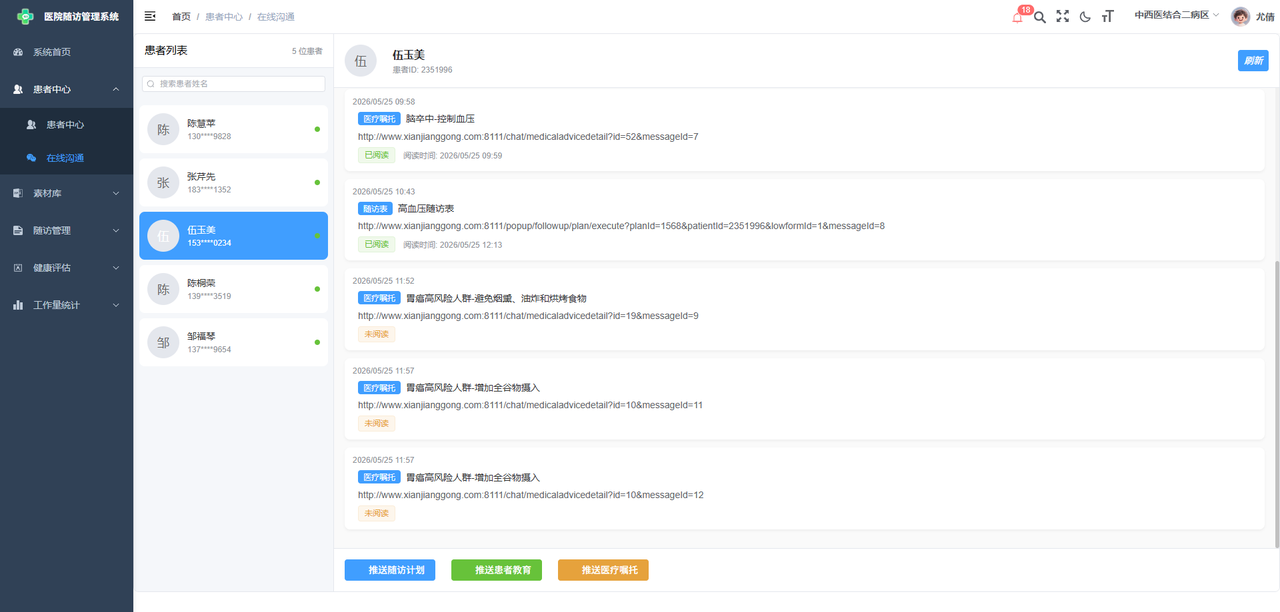Collapse sidebar with the hamburger menu icon
Screen dimensions: 1280x612
150,16
